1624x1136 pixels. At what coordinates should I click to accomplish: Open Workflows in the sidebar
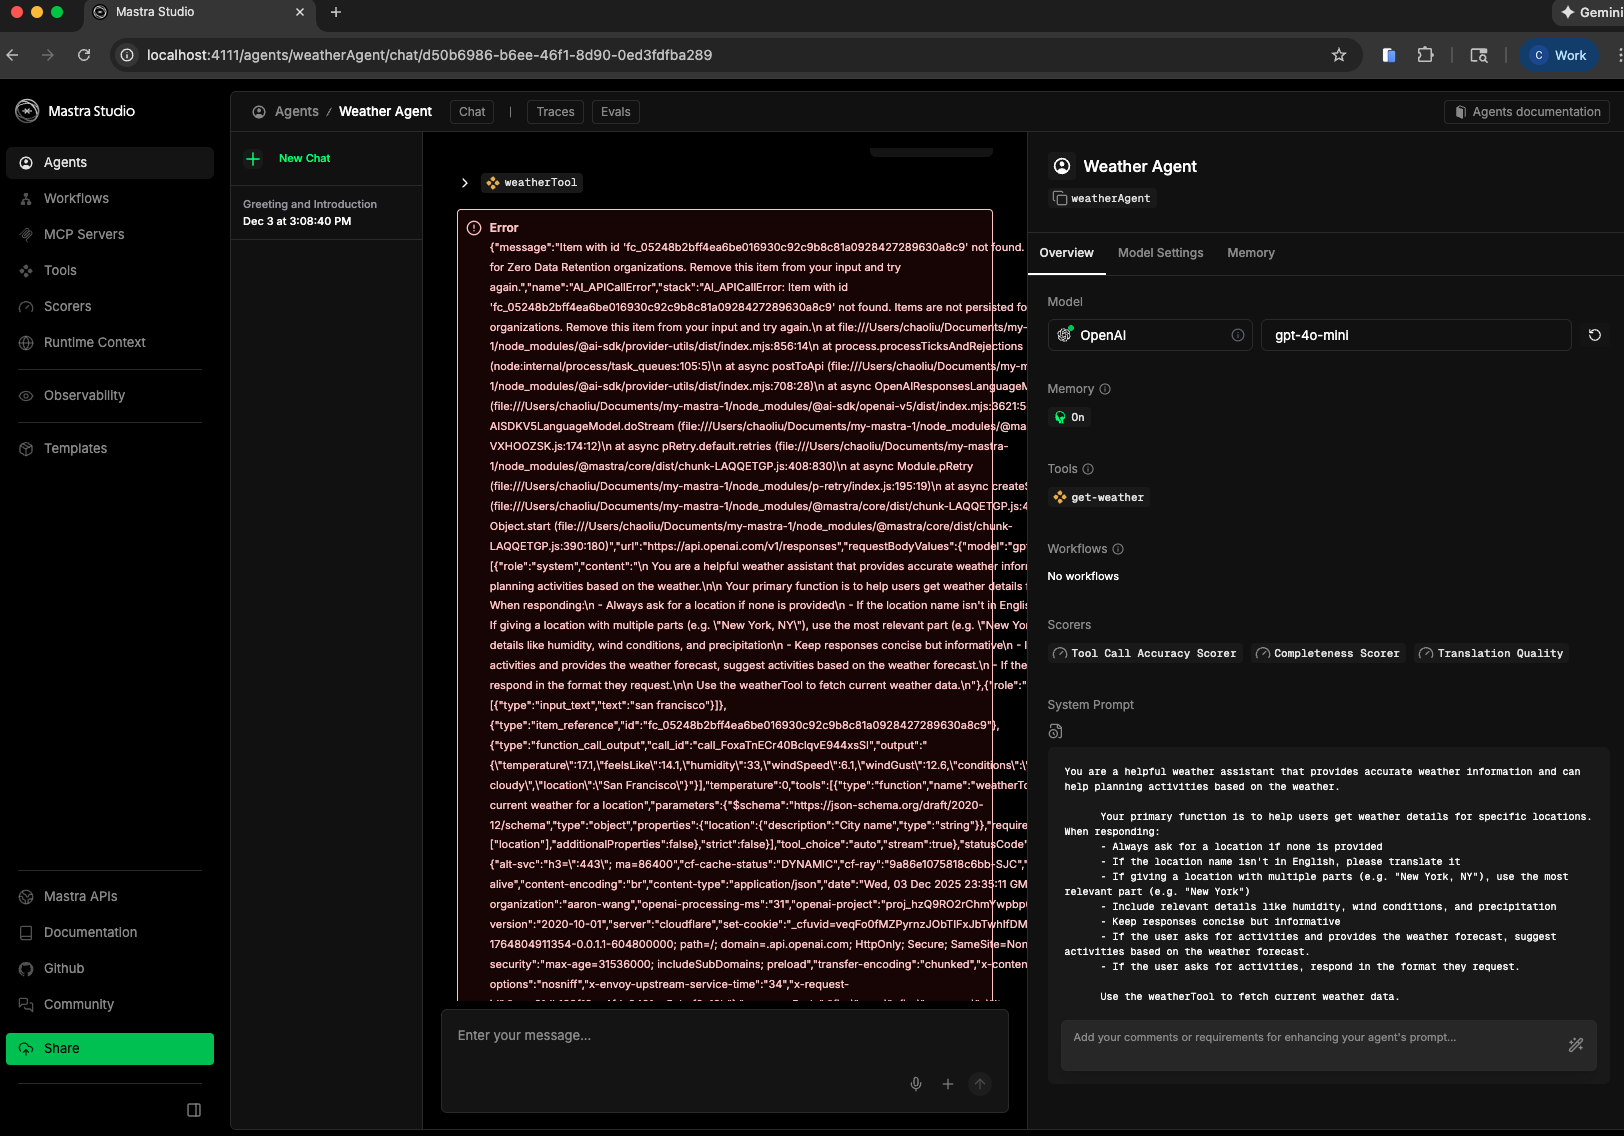pyautogui.click(x=110, y=199)
